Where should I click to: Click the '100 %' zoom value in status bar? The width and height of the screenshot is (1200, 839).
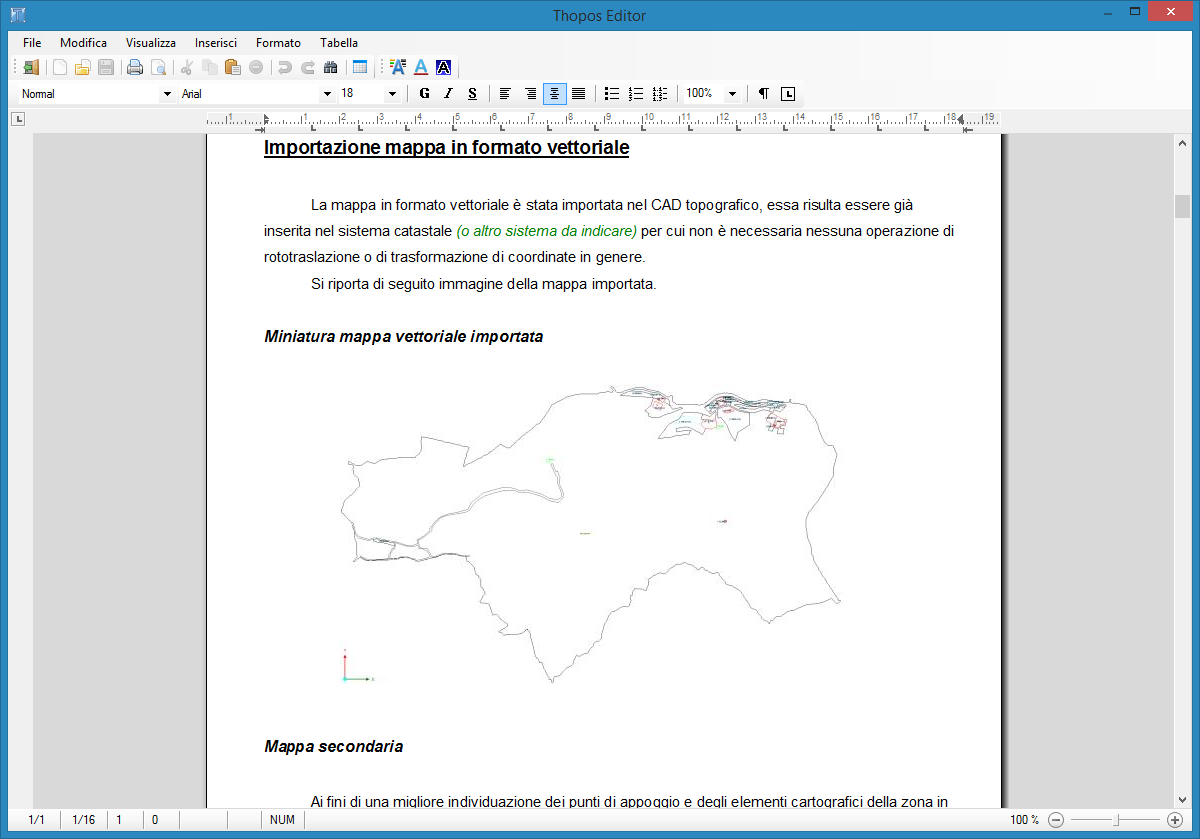(1024, 820)
